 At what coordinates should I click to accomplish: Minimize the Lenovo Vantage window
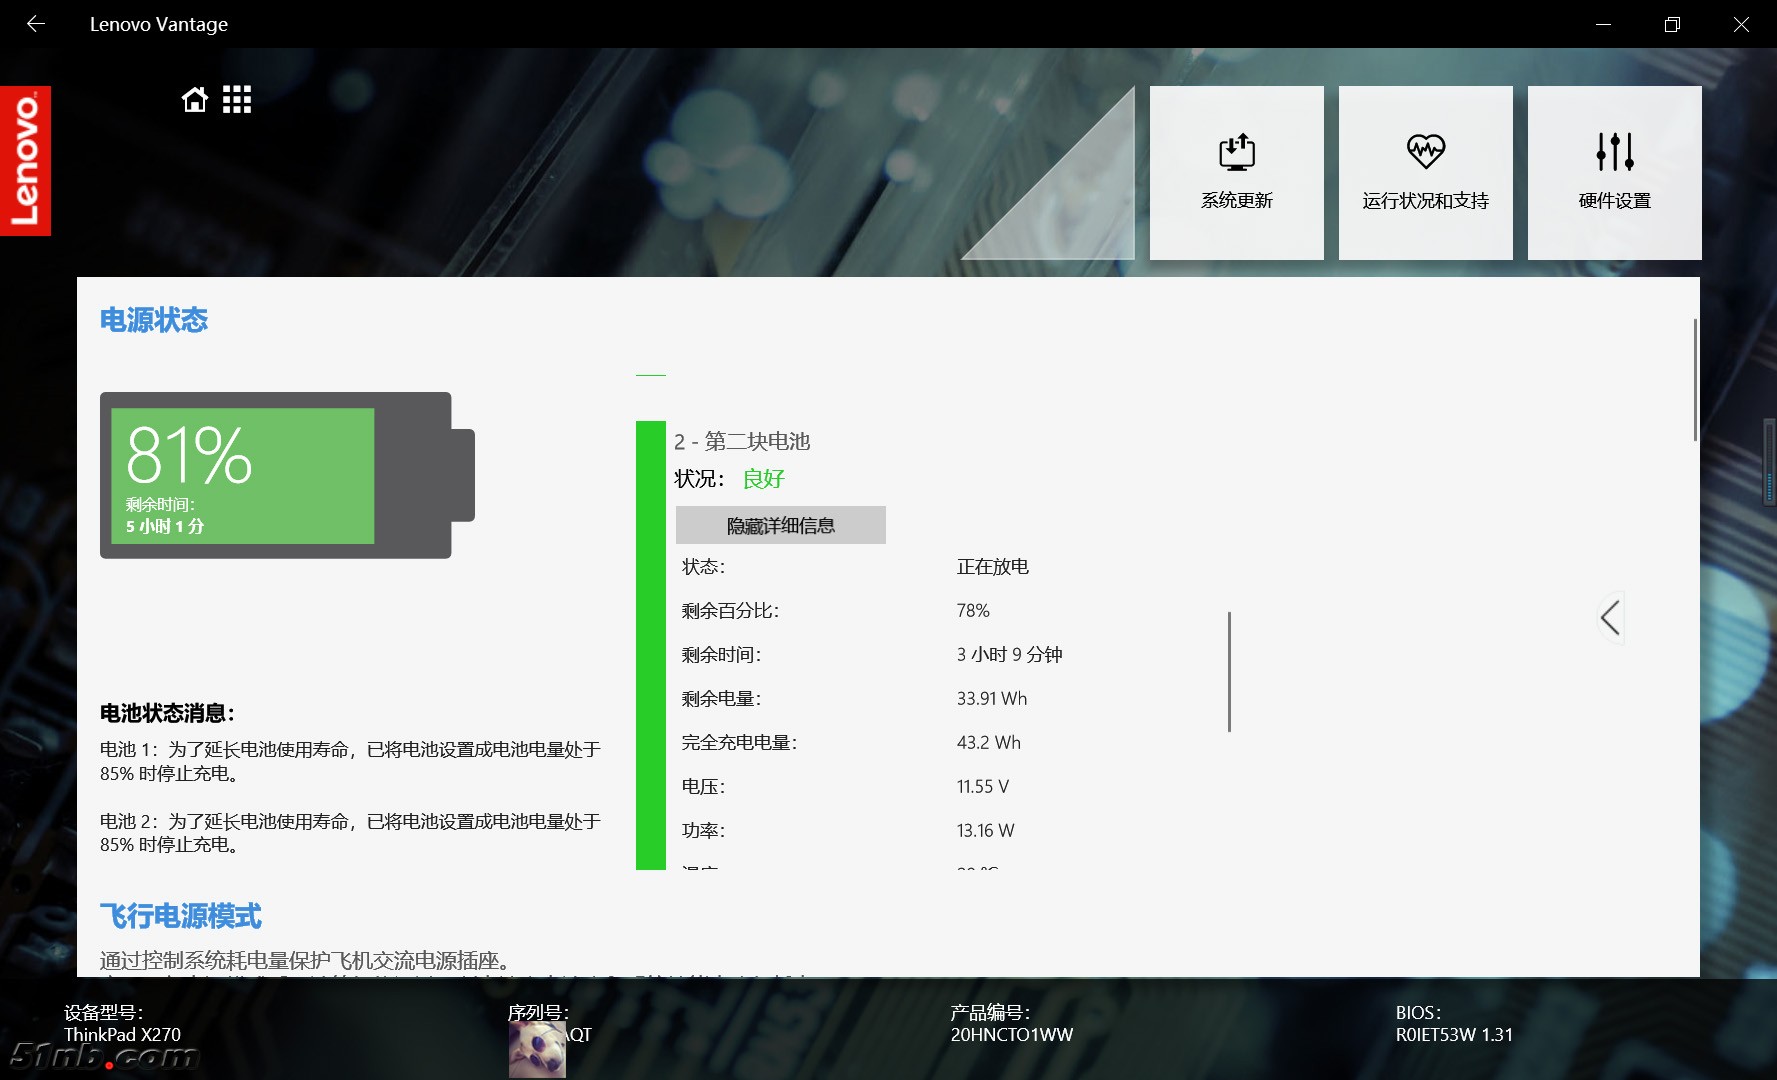(1603, 24)
